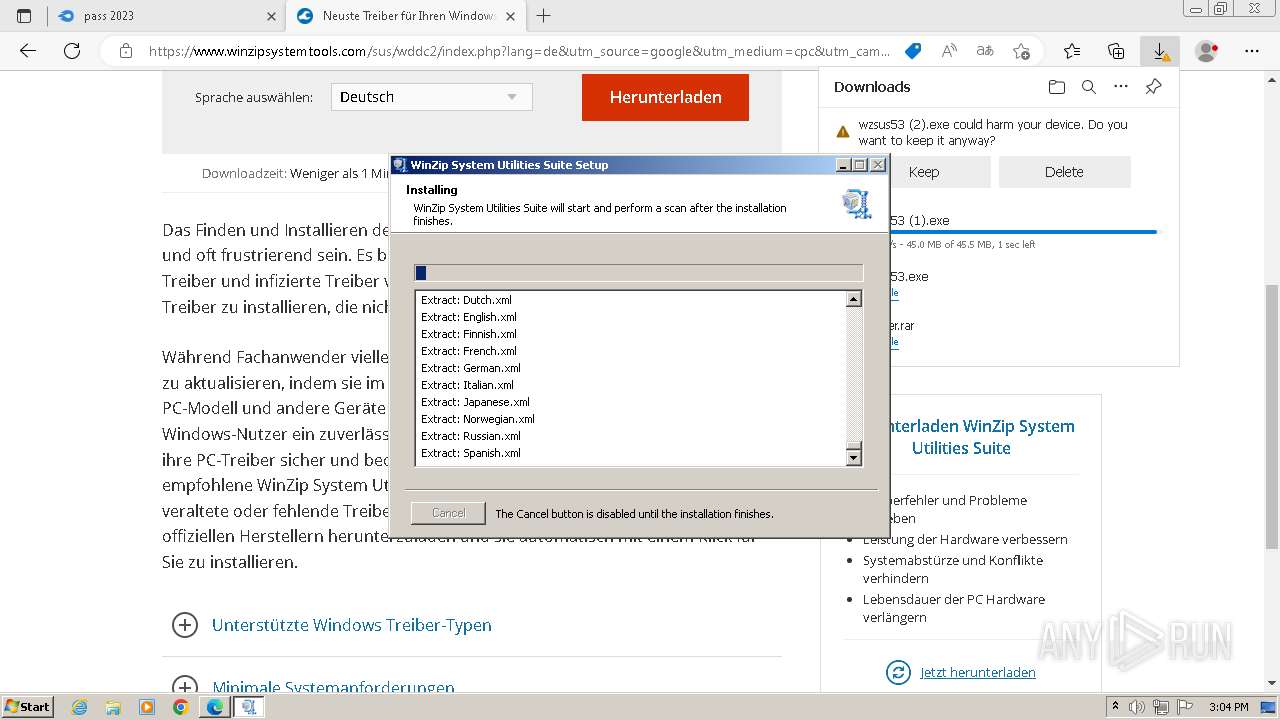Select the Extract: Norwegian.xml log line
Viewport: 1280px width, 720px height.
[x=477, y=419]
